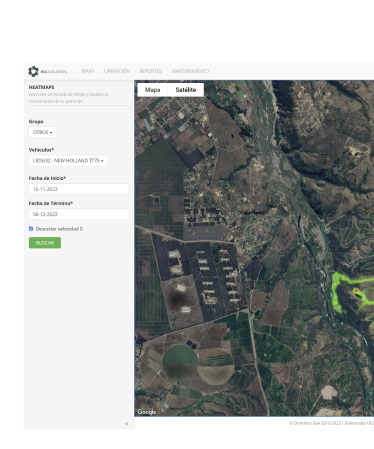Screen dimensions: 374x449
Task: Click the HEATMAPS panel title
Action: (41, 87)
